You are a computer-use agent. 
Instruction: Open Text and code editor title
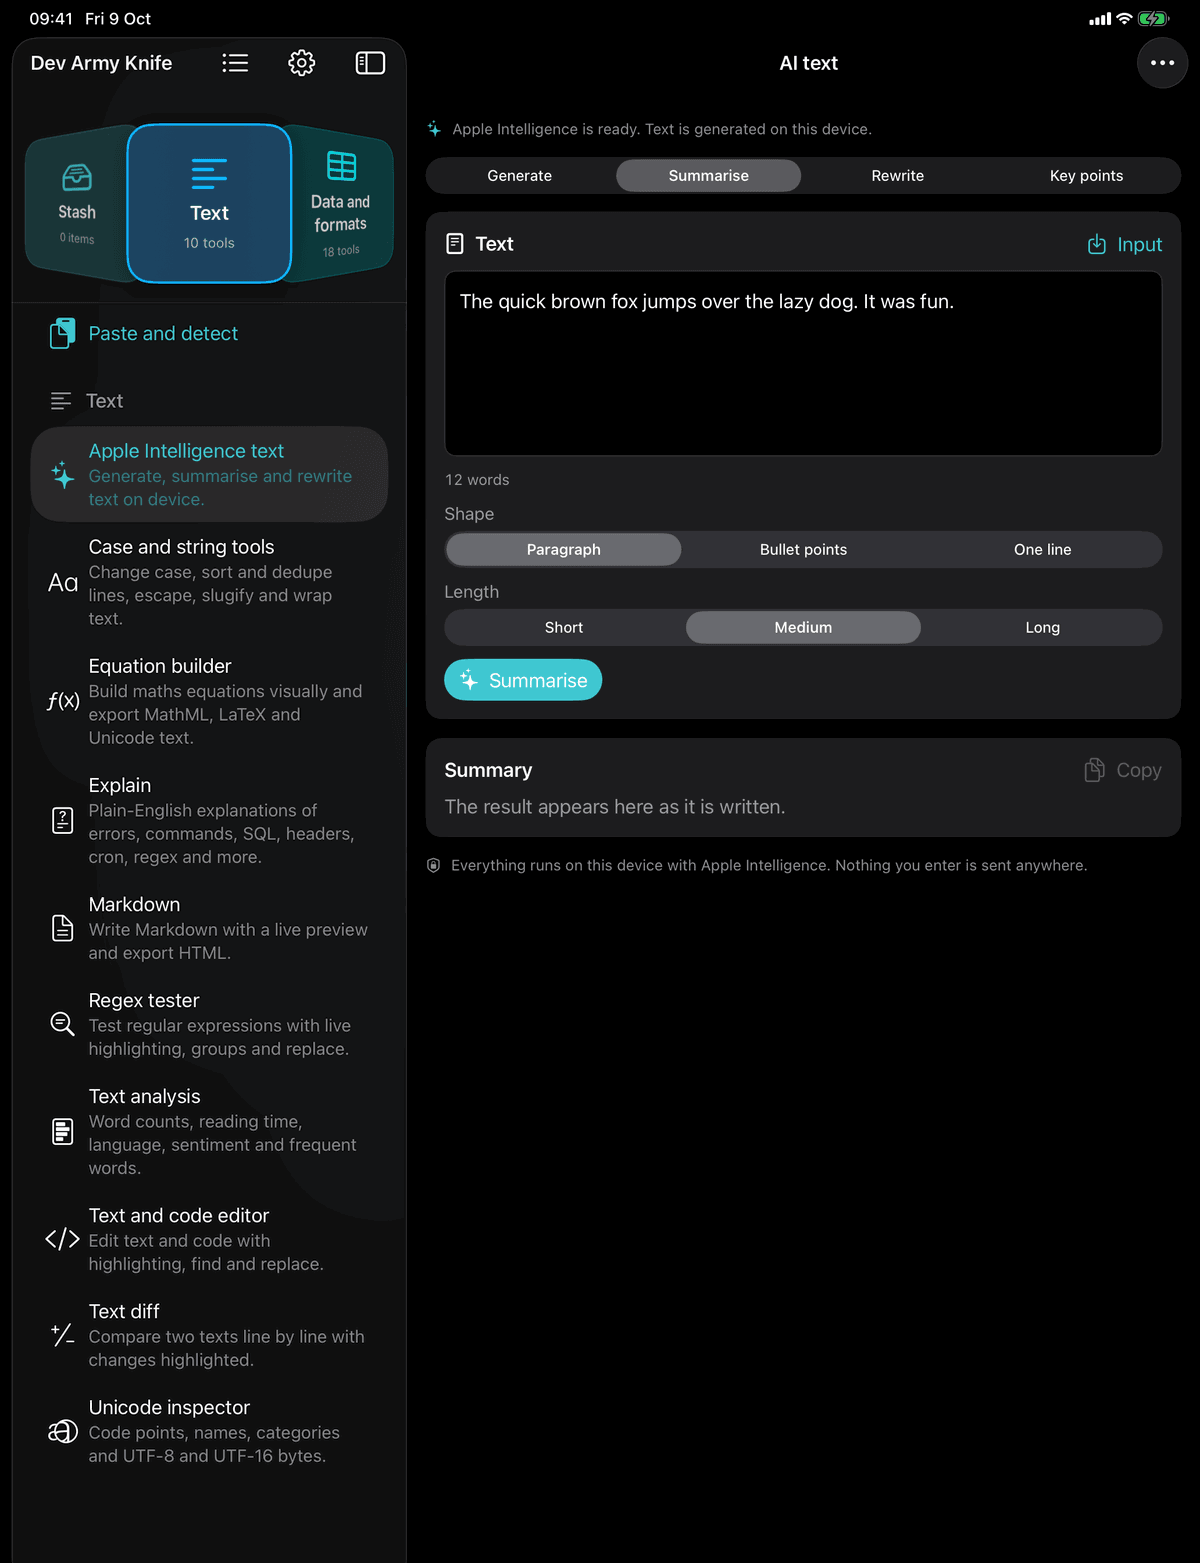pos(179,1215)
